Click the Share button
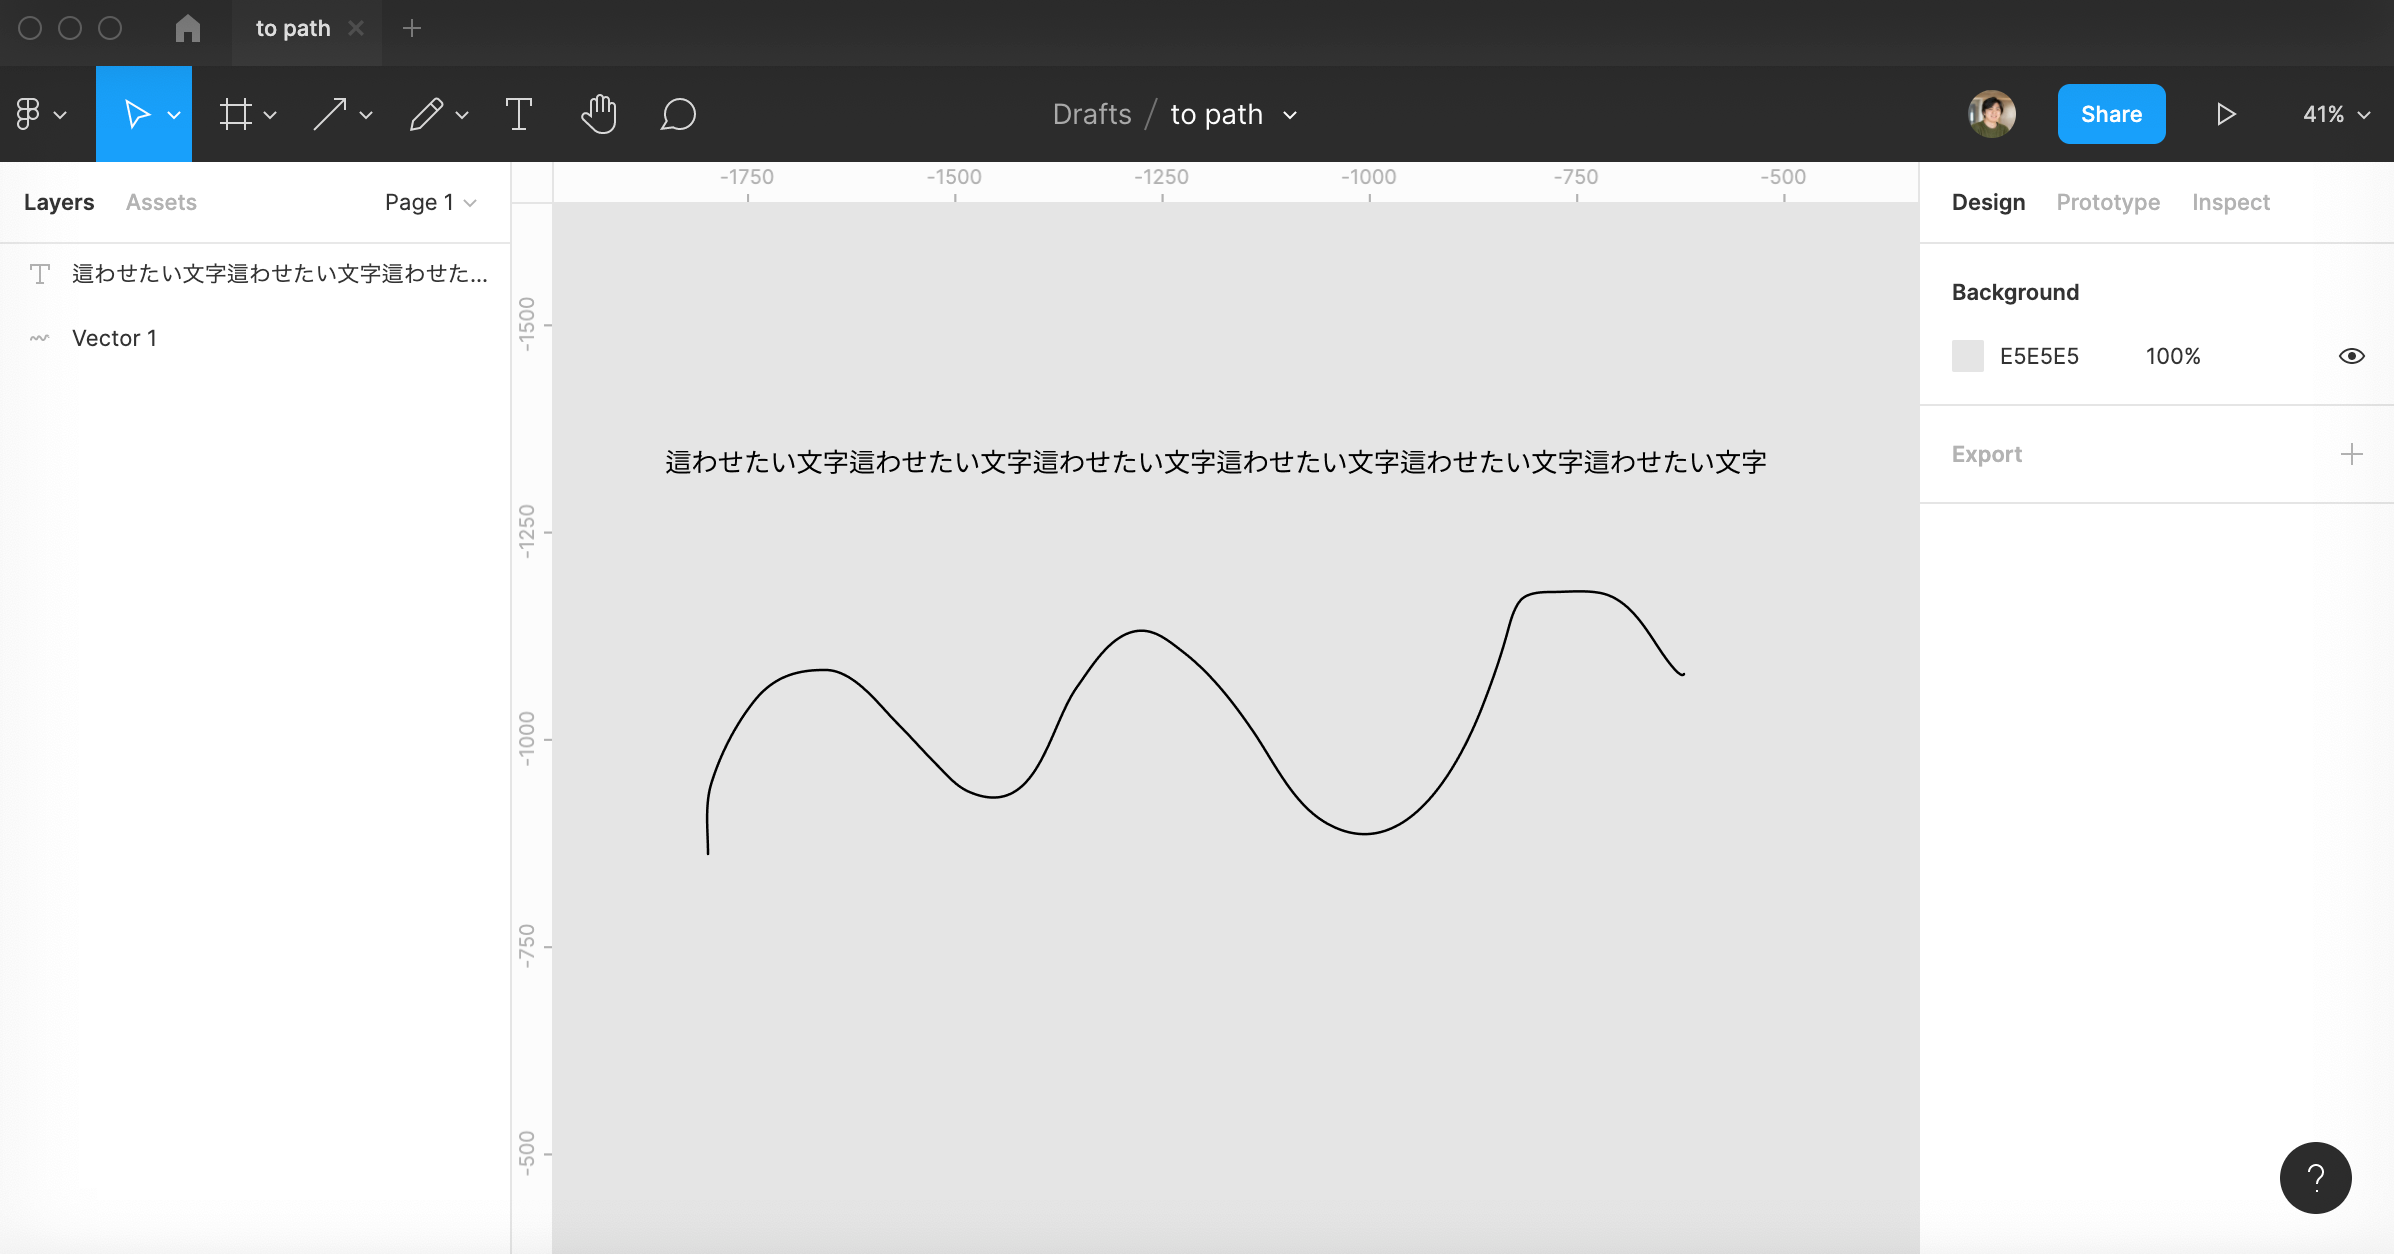The width and height of the screenshot is (2394, 1254). pos(2111,113)
